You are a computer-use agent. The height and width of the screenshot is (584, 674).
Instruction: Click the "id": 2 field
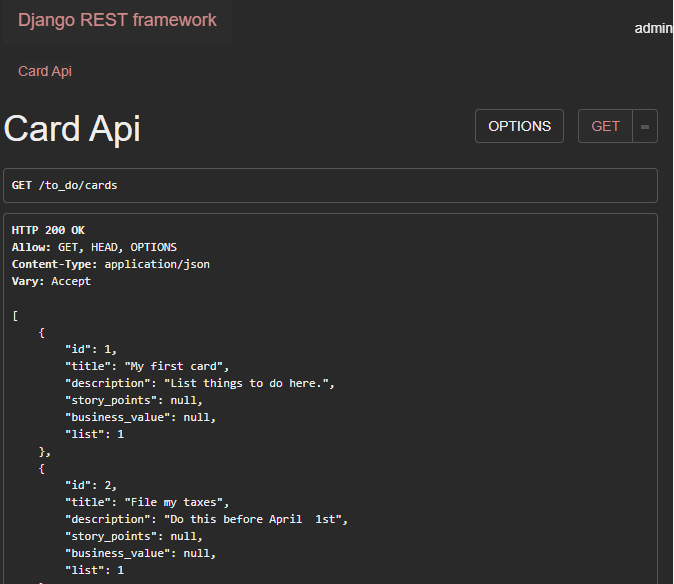pos(91,486)
